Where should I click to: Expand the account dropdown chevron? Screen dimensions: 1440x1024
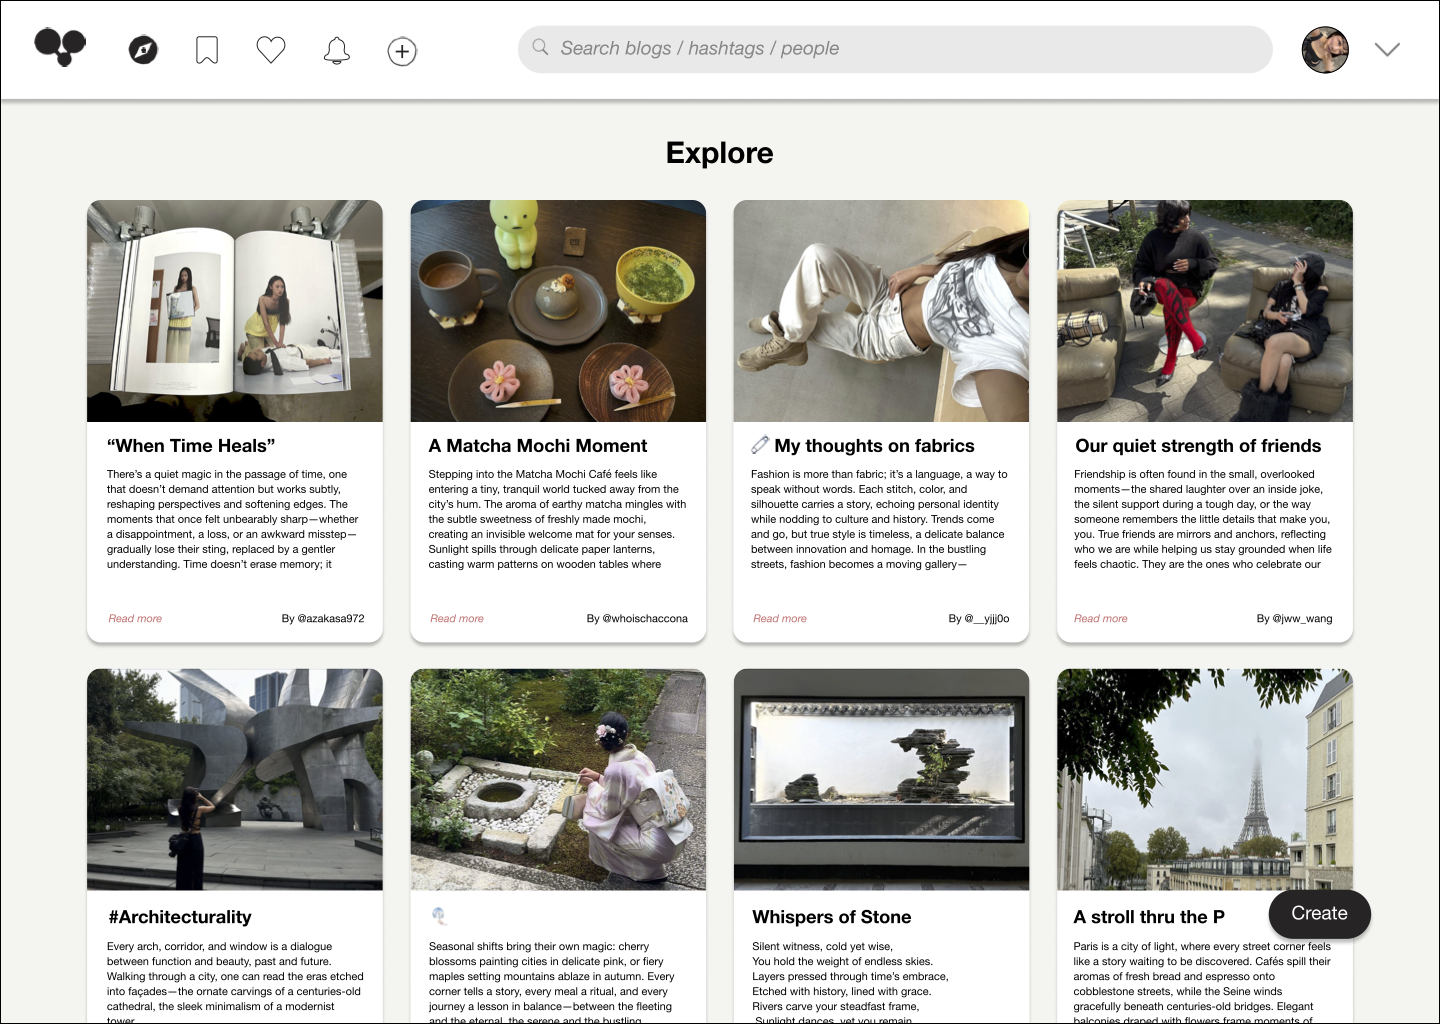pos(1387,49)
